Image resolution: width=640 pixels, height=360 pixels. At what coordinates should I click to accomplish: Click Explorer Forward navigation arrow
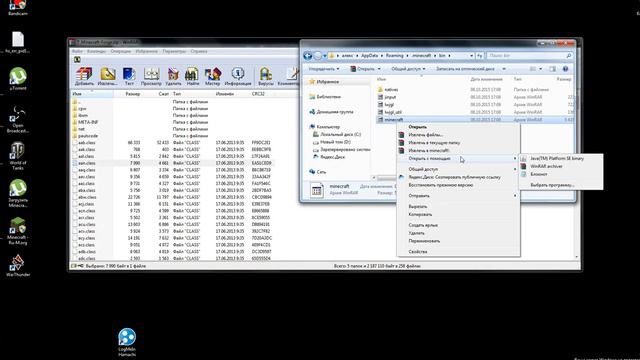(318, 56)
